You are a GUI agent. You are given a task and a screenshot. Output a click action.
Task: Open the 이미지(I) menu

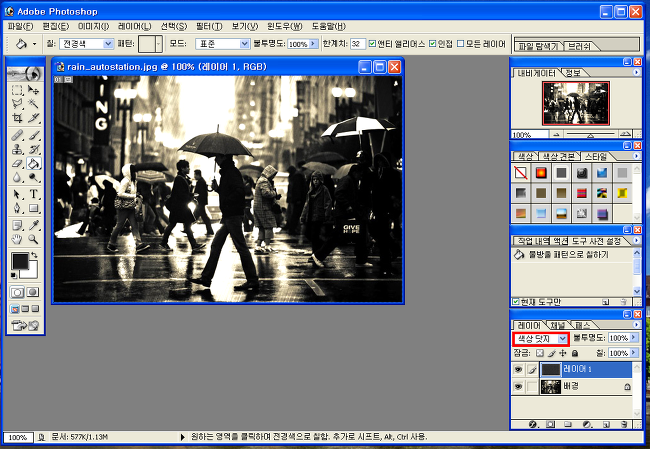pos(93,26)
